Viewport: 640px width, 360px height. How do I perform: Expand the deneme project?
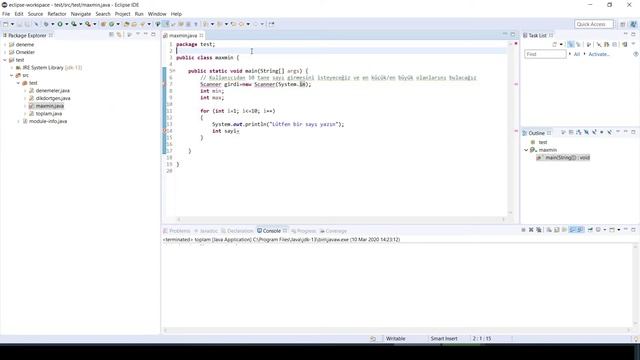click(5, 44)
